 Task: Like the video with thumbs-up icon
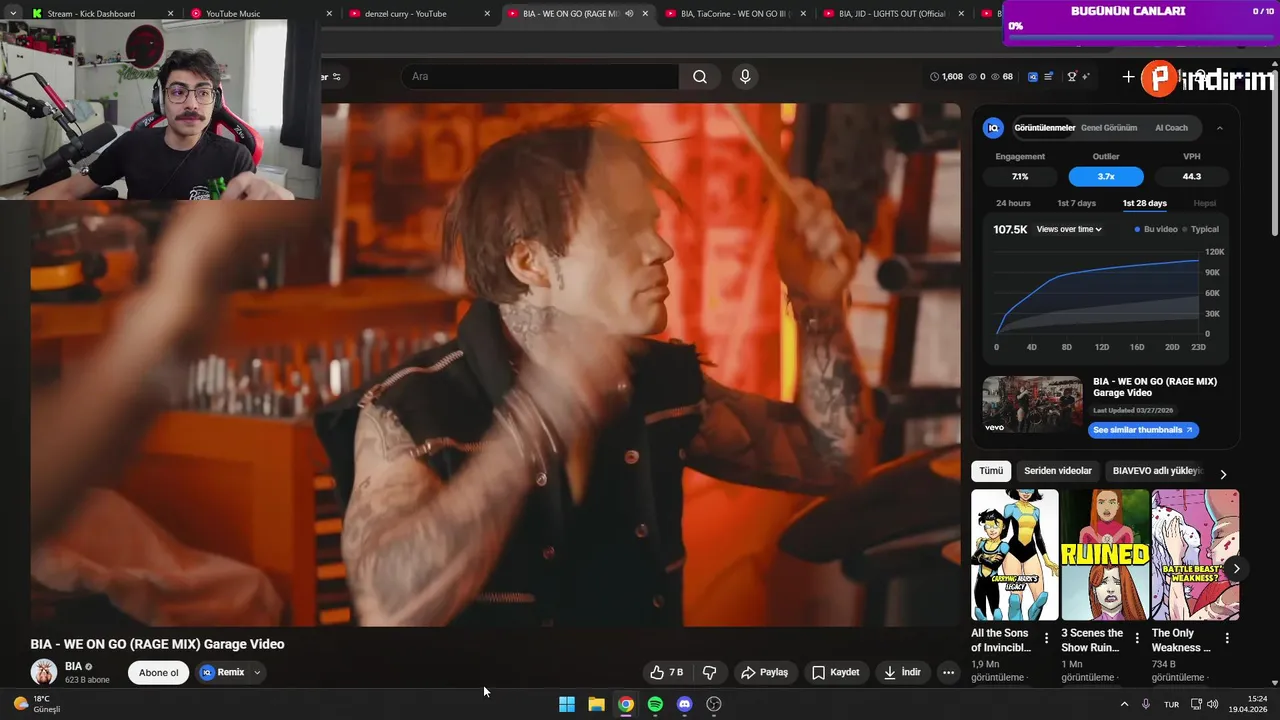pos(666,672)
